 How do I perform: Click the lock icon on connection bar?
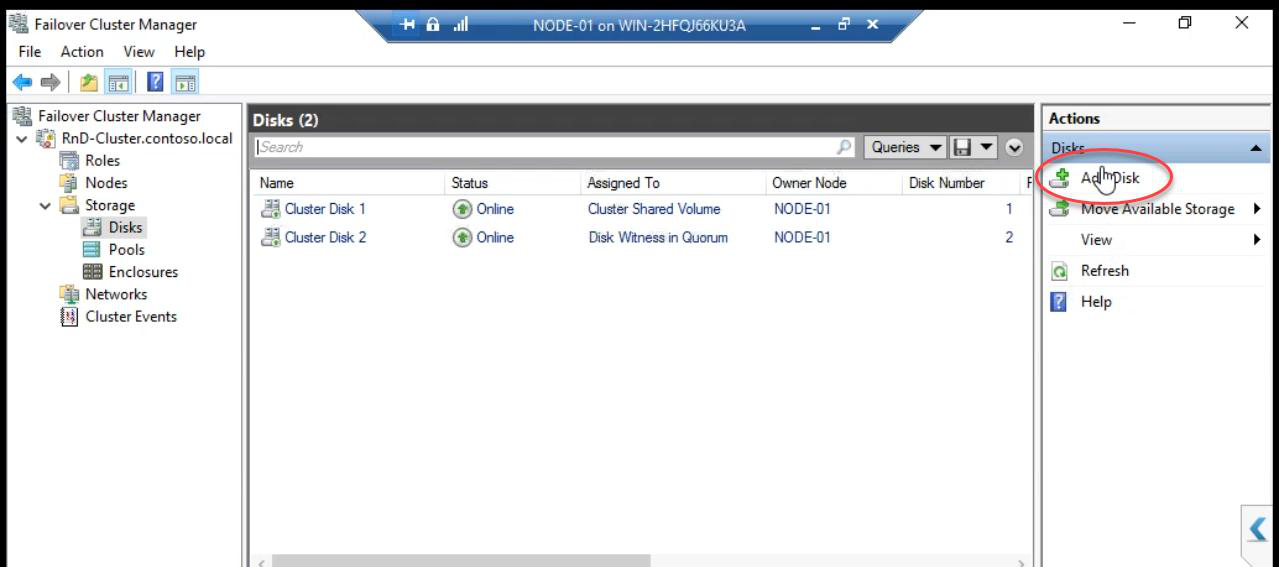coord(434,24)
